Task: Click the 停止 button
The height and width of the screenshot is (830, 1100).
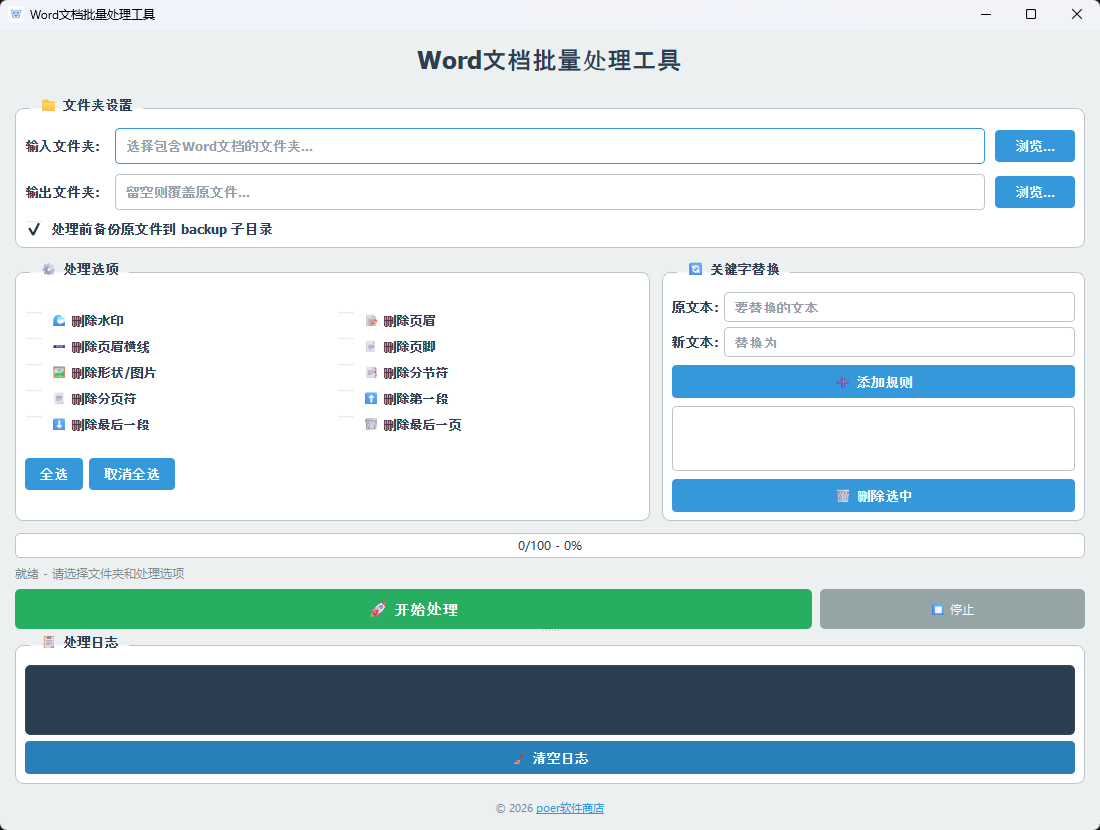Action: [x=953, y=609]
